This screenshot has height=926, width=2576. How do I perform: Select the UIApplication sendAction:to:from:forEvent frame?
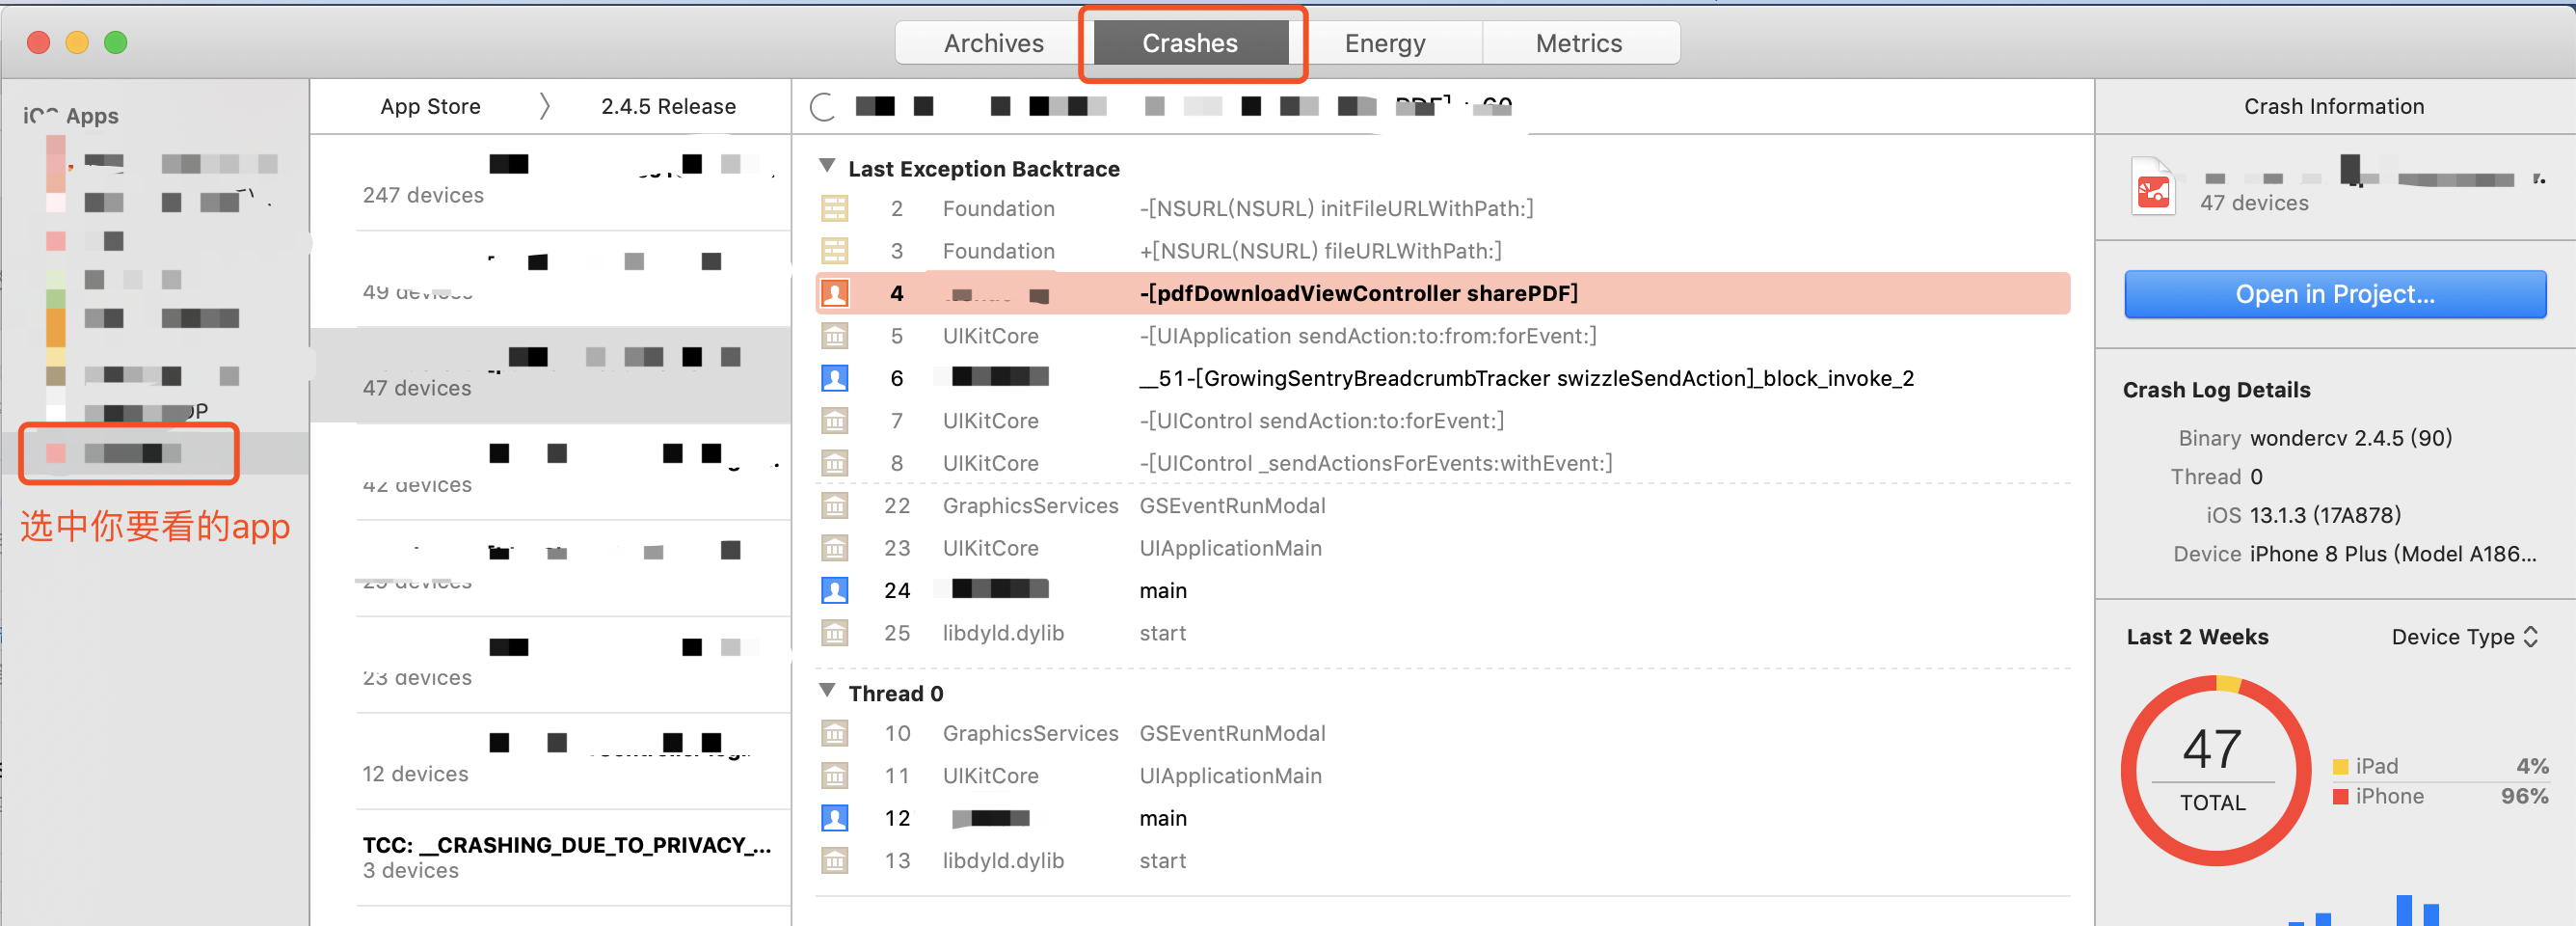point(1442,336)
